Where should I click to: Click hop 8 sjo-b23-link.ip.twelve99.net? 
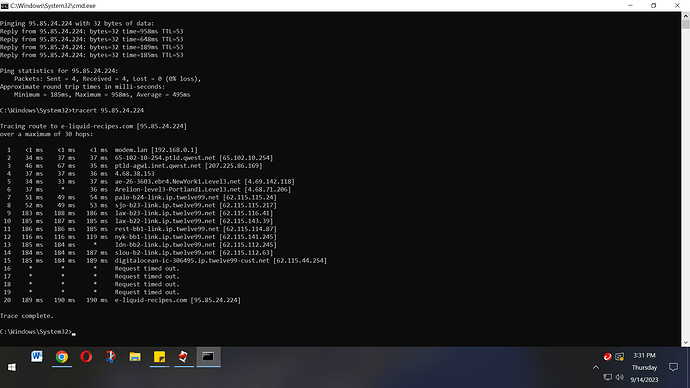(x=195, y=205)
